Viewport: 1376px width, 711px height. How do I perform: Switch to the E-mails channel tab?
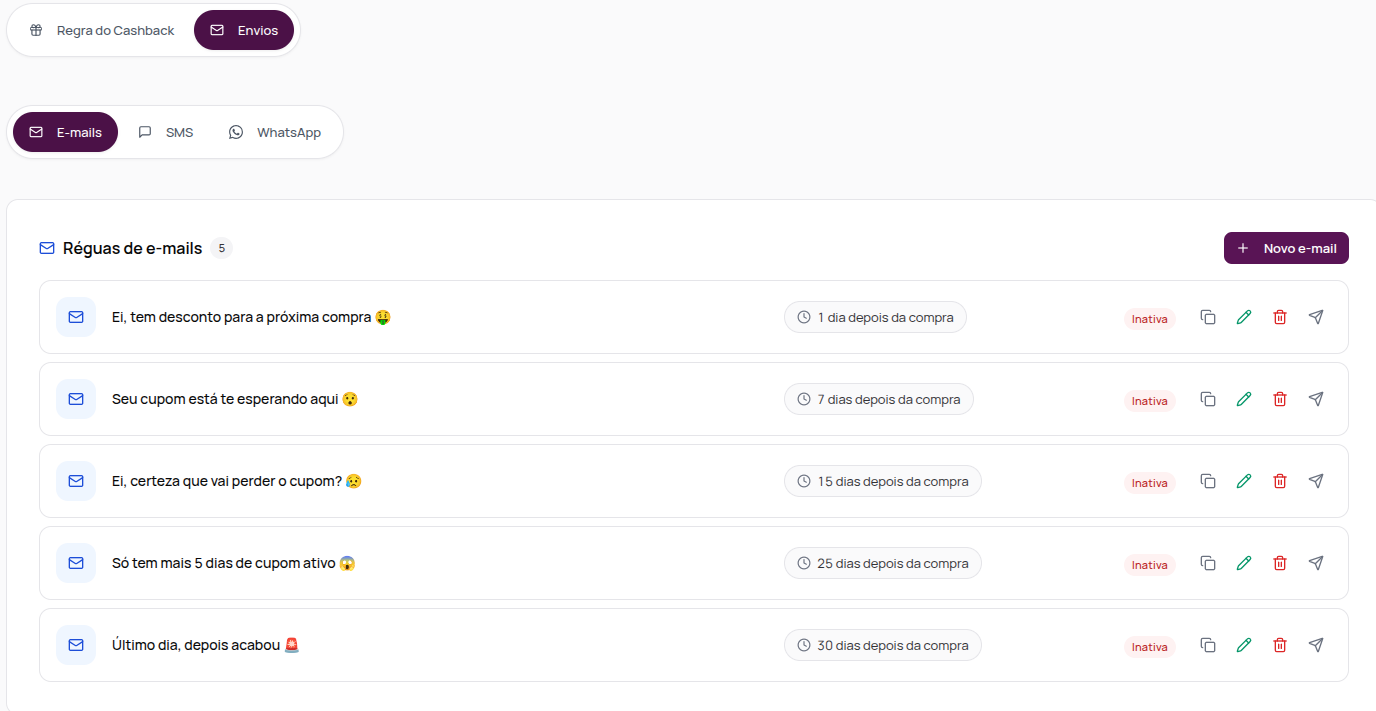pos(65,132)
